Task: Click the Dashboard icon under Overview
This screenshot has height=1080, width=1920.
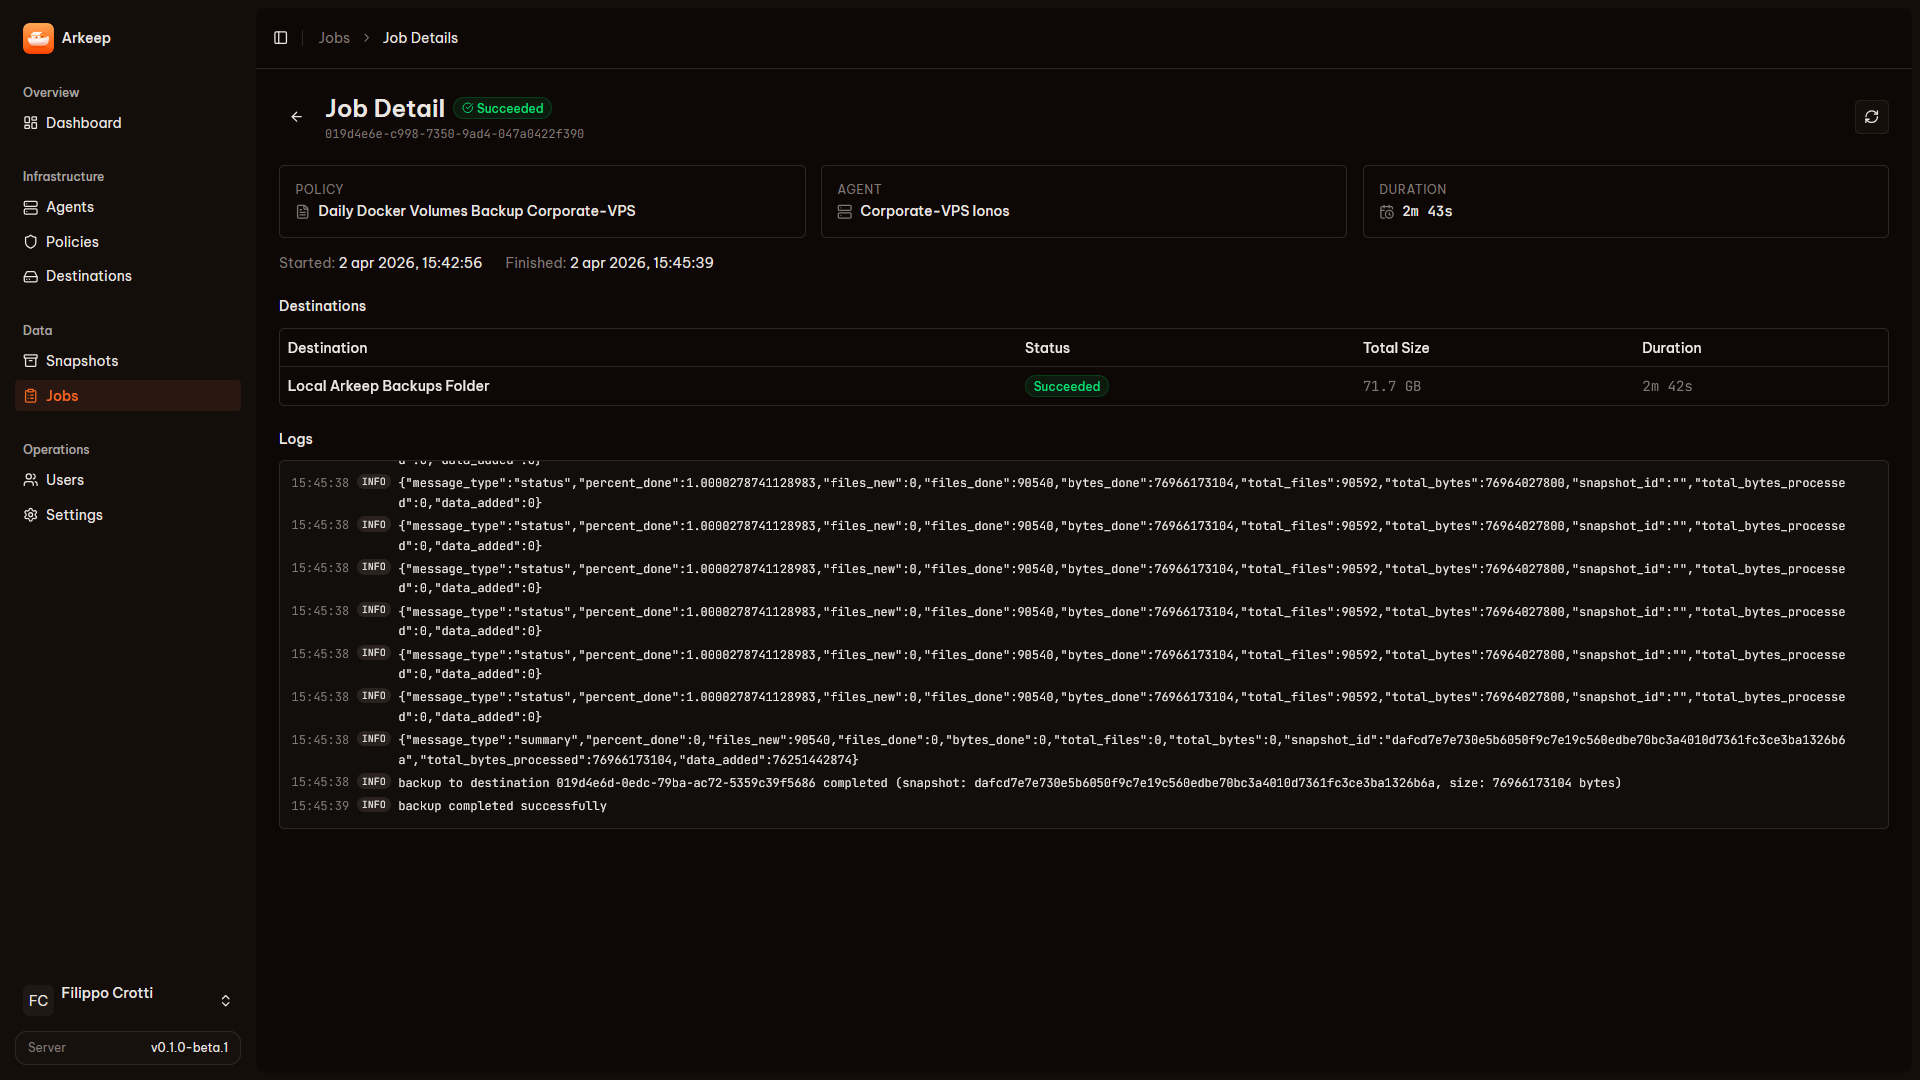Action: tap(30, 122)
